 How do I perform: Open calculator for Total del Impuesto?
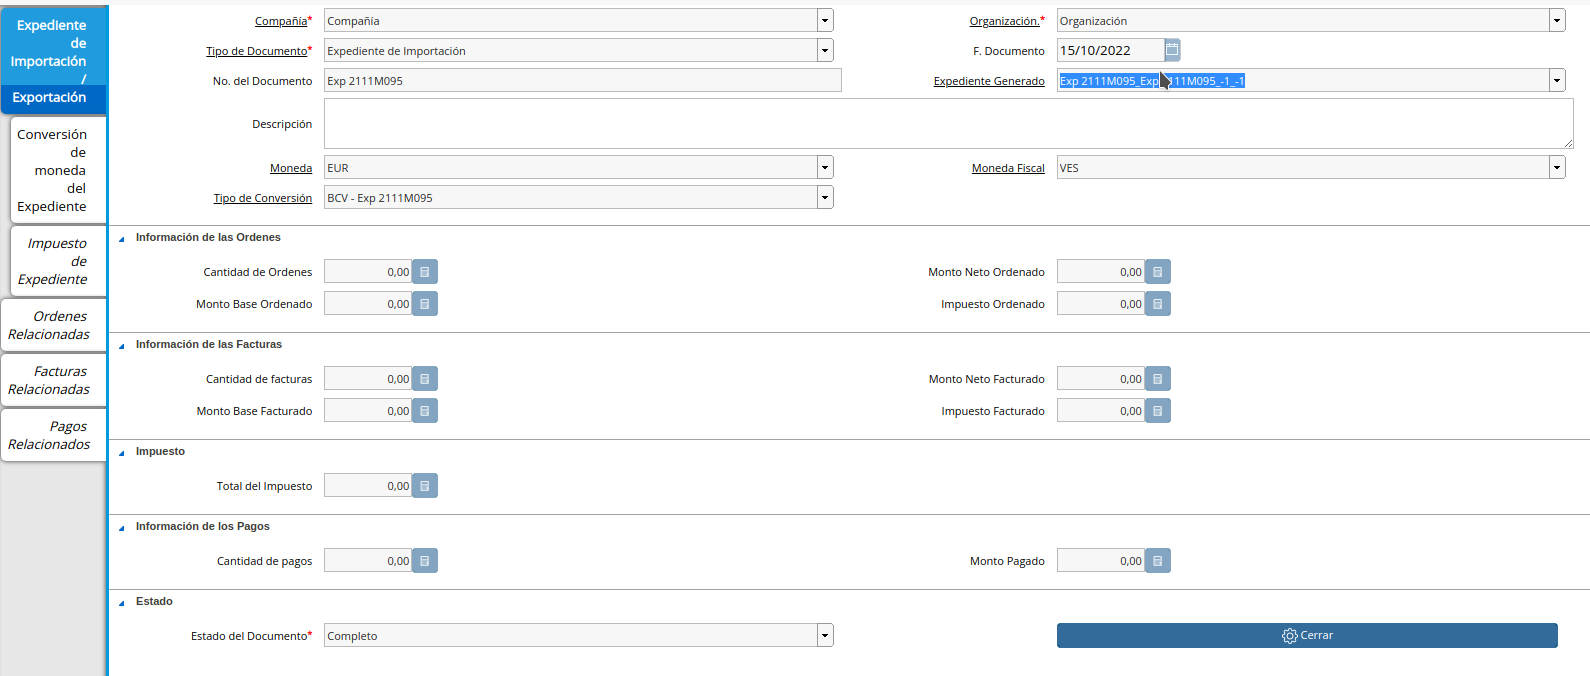425,486
